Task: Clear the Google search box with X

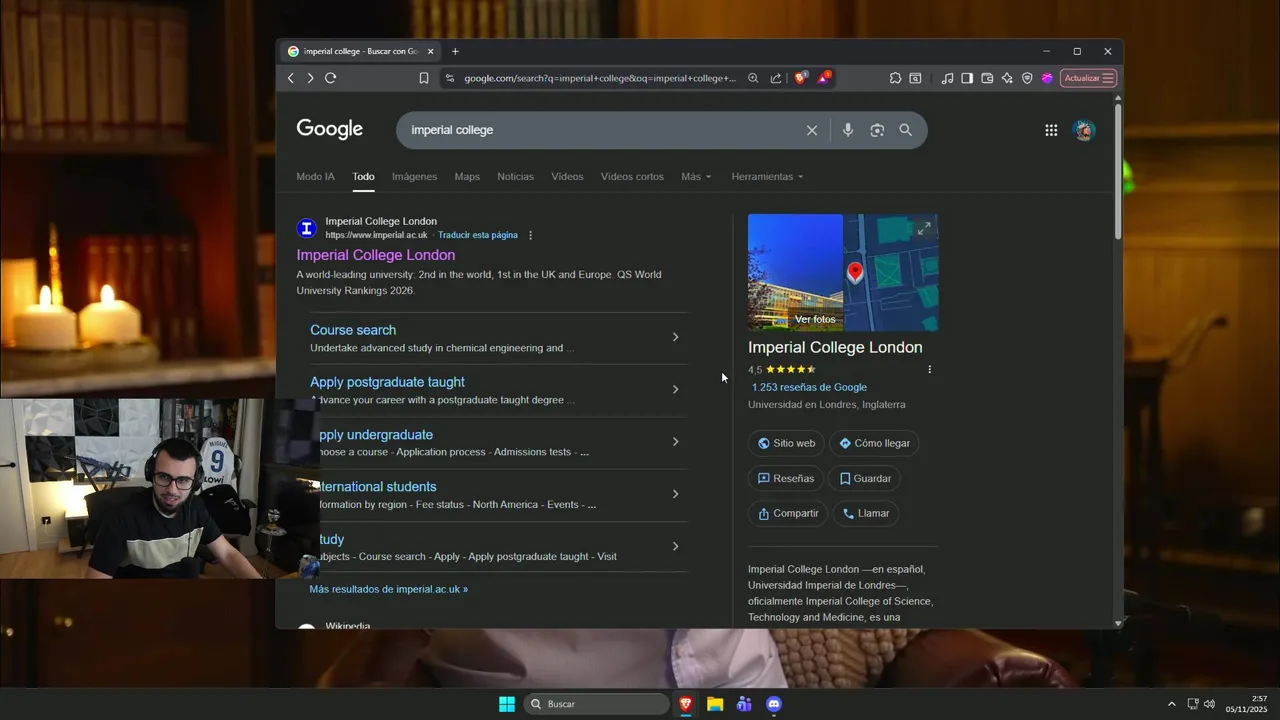Action: [x=812, y=130]
